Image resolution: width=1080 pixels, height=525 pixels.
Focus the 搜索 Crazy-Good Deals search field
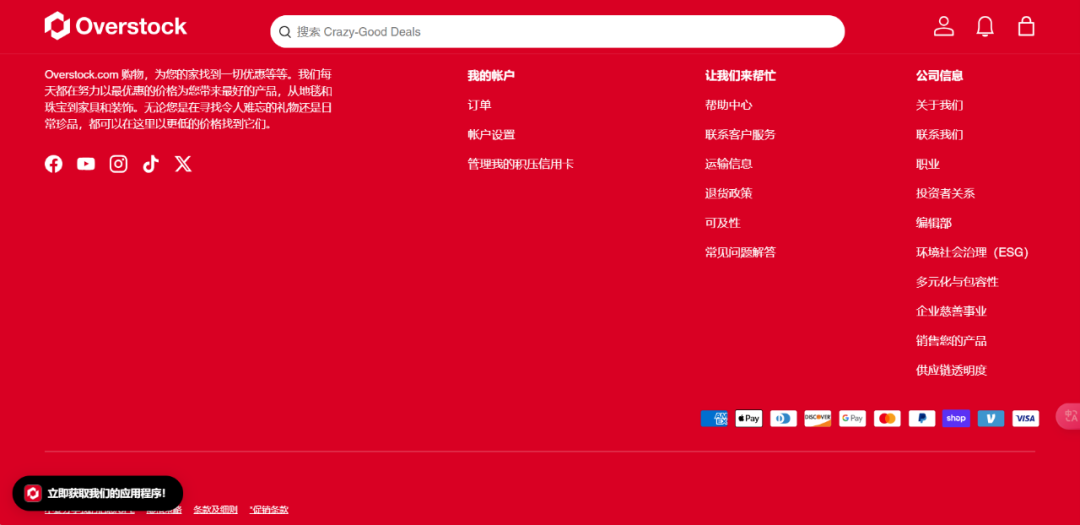pyautogui.click(x=557, y=32)
